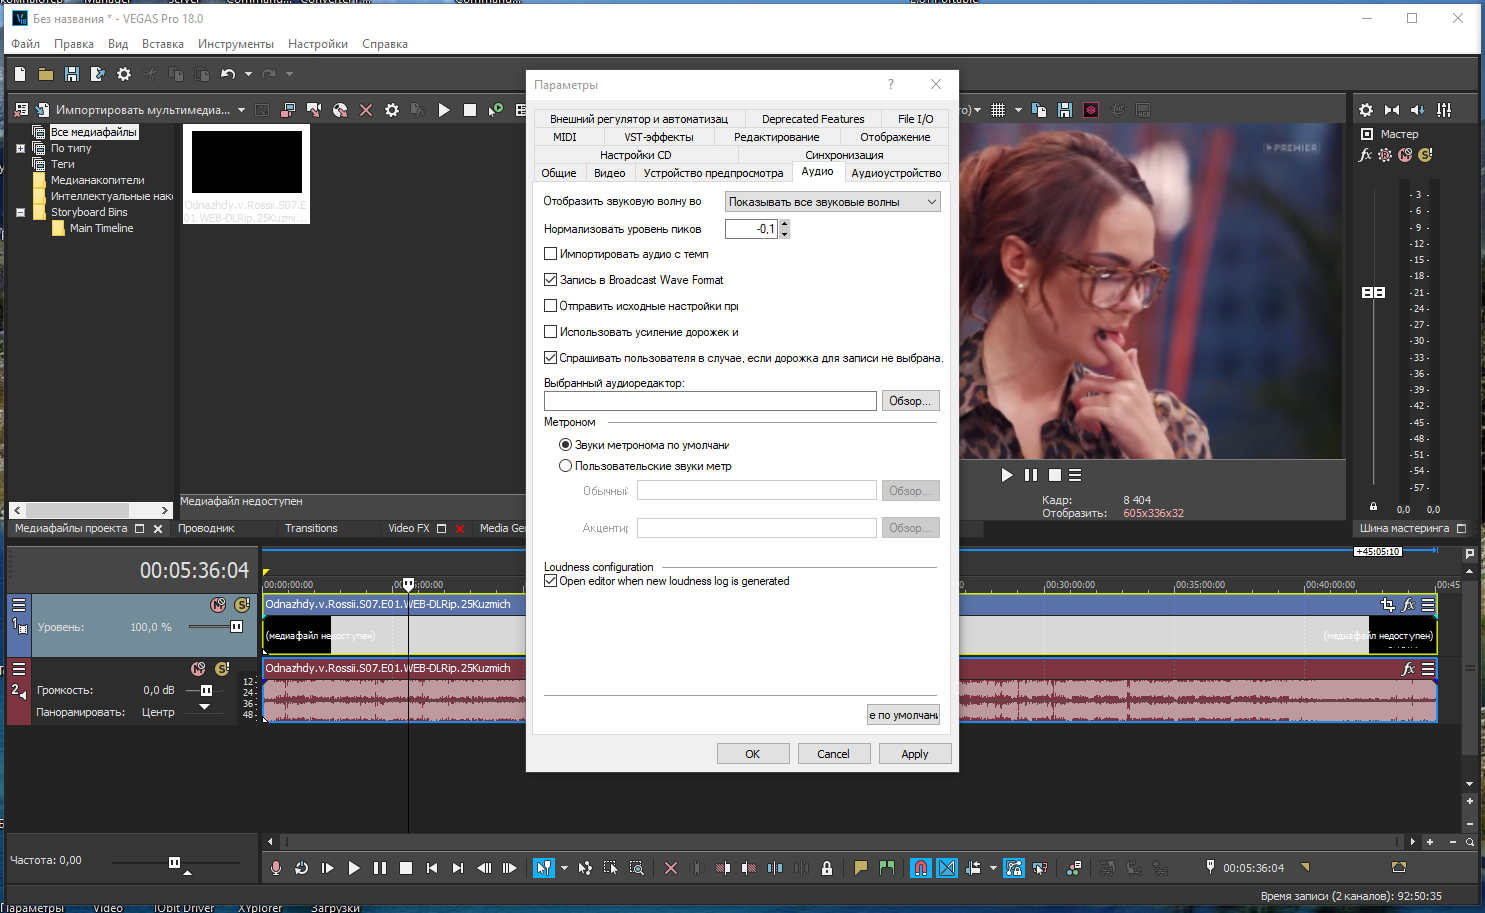The height and width of the screenshot is (913, 1485).
Task: Open Import Media dropdown arrow
Action: click(242, 110)
